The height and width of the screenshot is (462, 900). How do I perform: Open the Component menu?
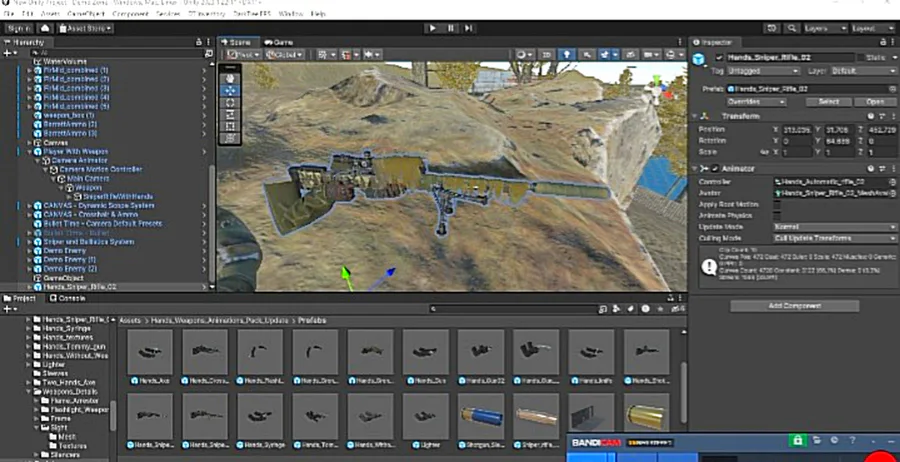coord(130,13)
